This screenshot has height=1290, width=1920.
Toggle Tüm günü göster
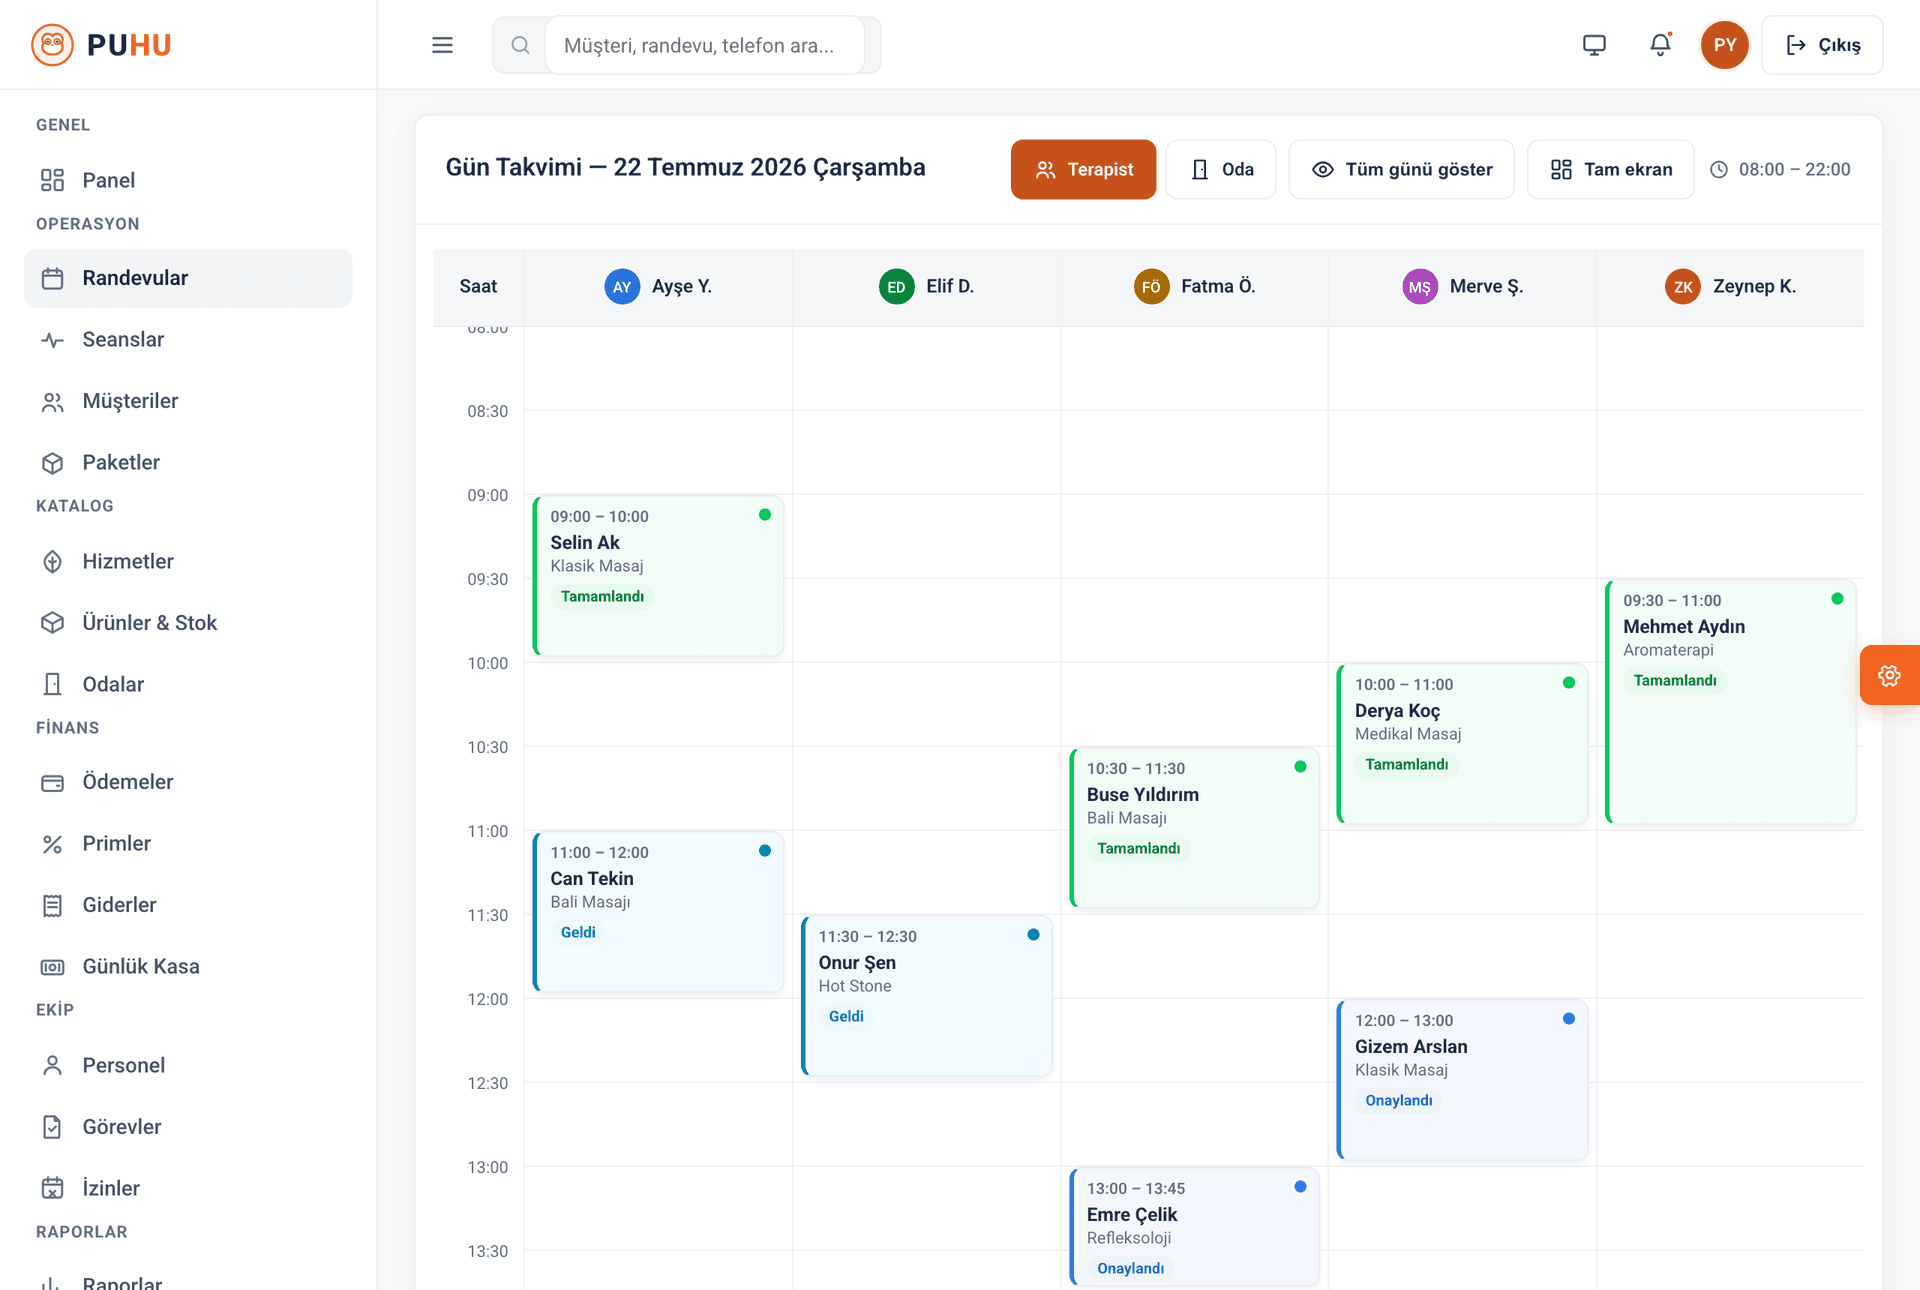pyautogui.click(x=1401, y=169)
